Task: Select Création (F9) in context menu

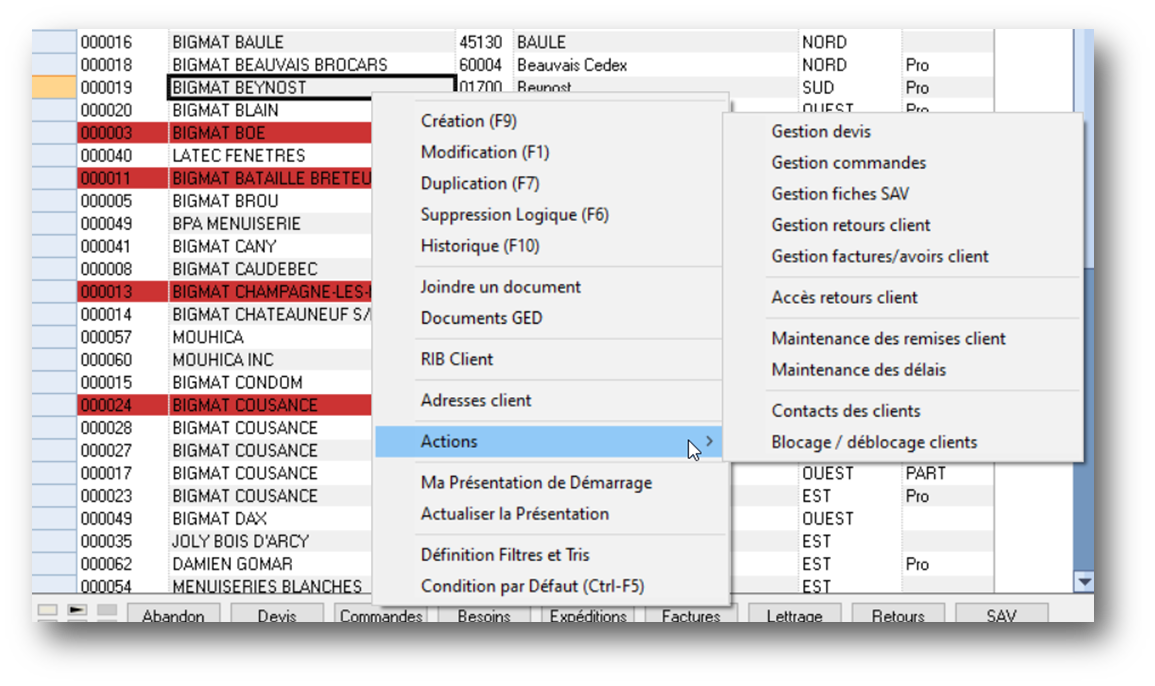Action: (468, 121)
